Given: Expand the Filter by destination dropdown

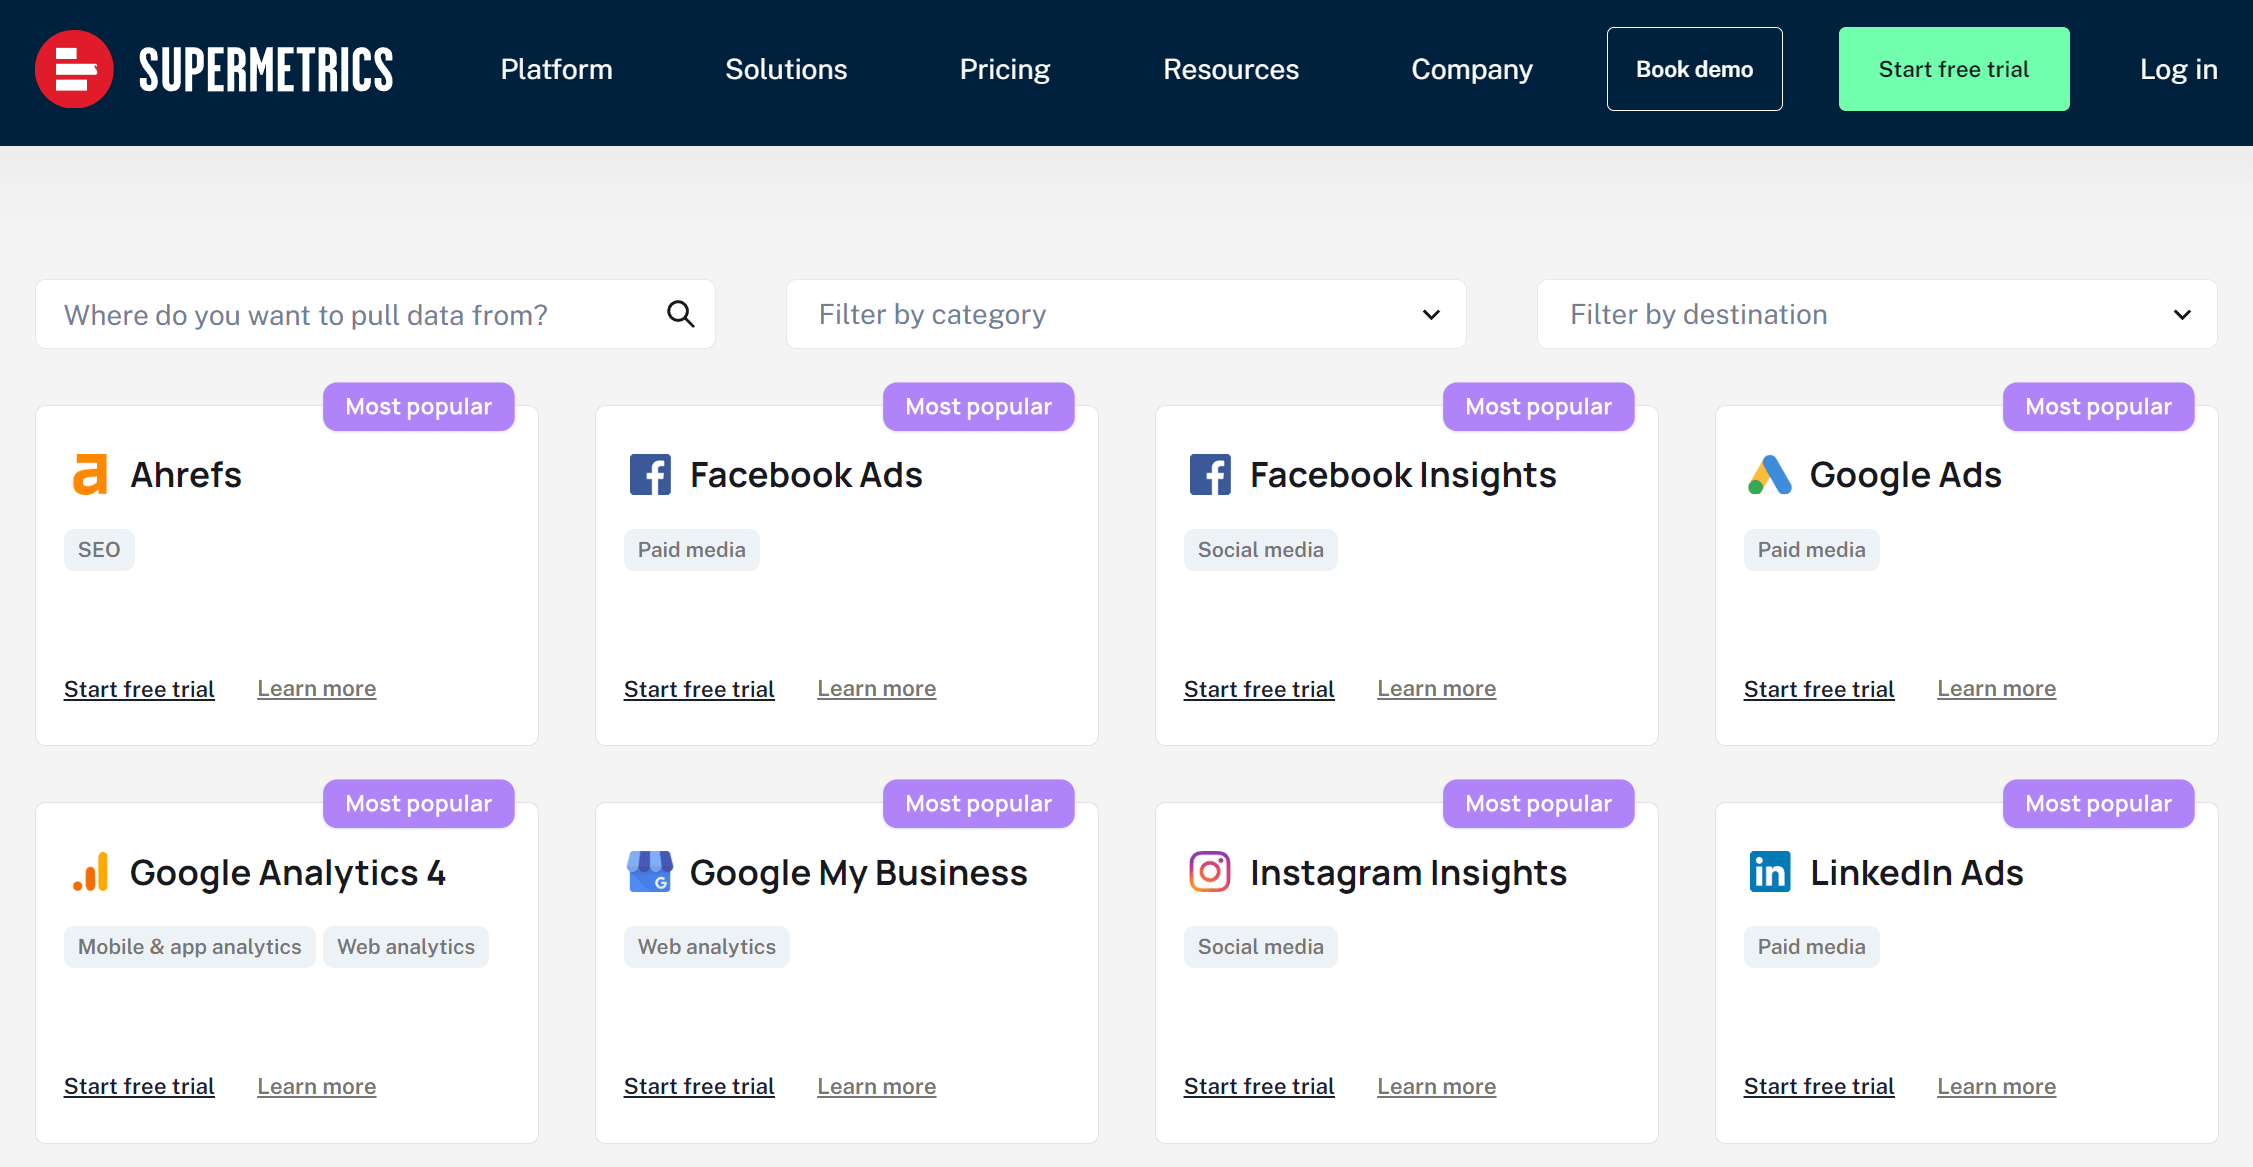Looking at the screenshot, I should [x=1878, y=314].
